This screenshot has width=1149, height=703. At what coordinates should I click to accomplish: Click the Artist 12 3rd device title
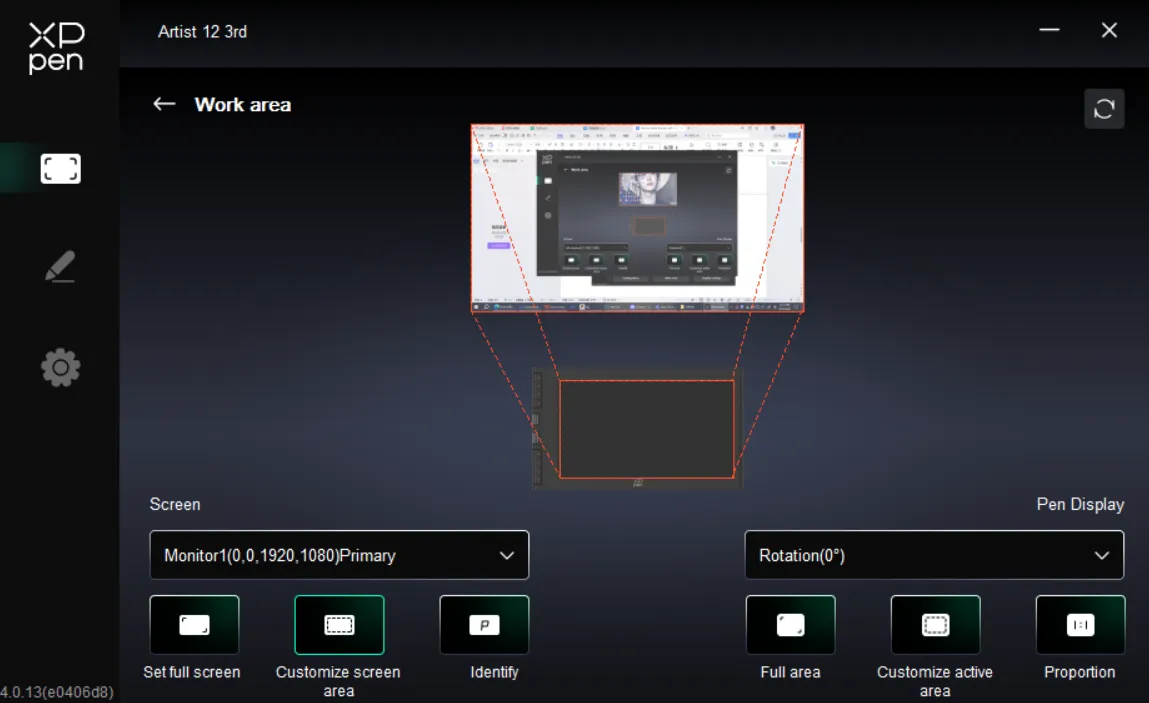coord(202,32)
